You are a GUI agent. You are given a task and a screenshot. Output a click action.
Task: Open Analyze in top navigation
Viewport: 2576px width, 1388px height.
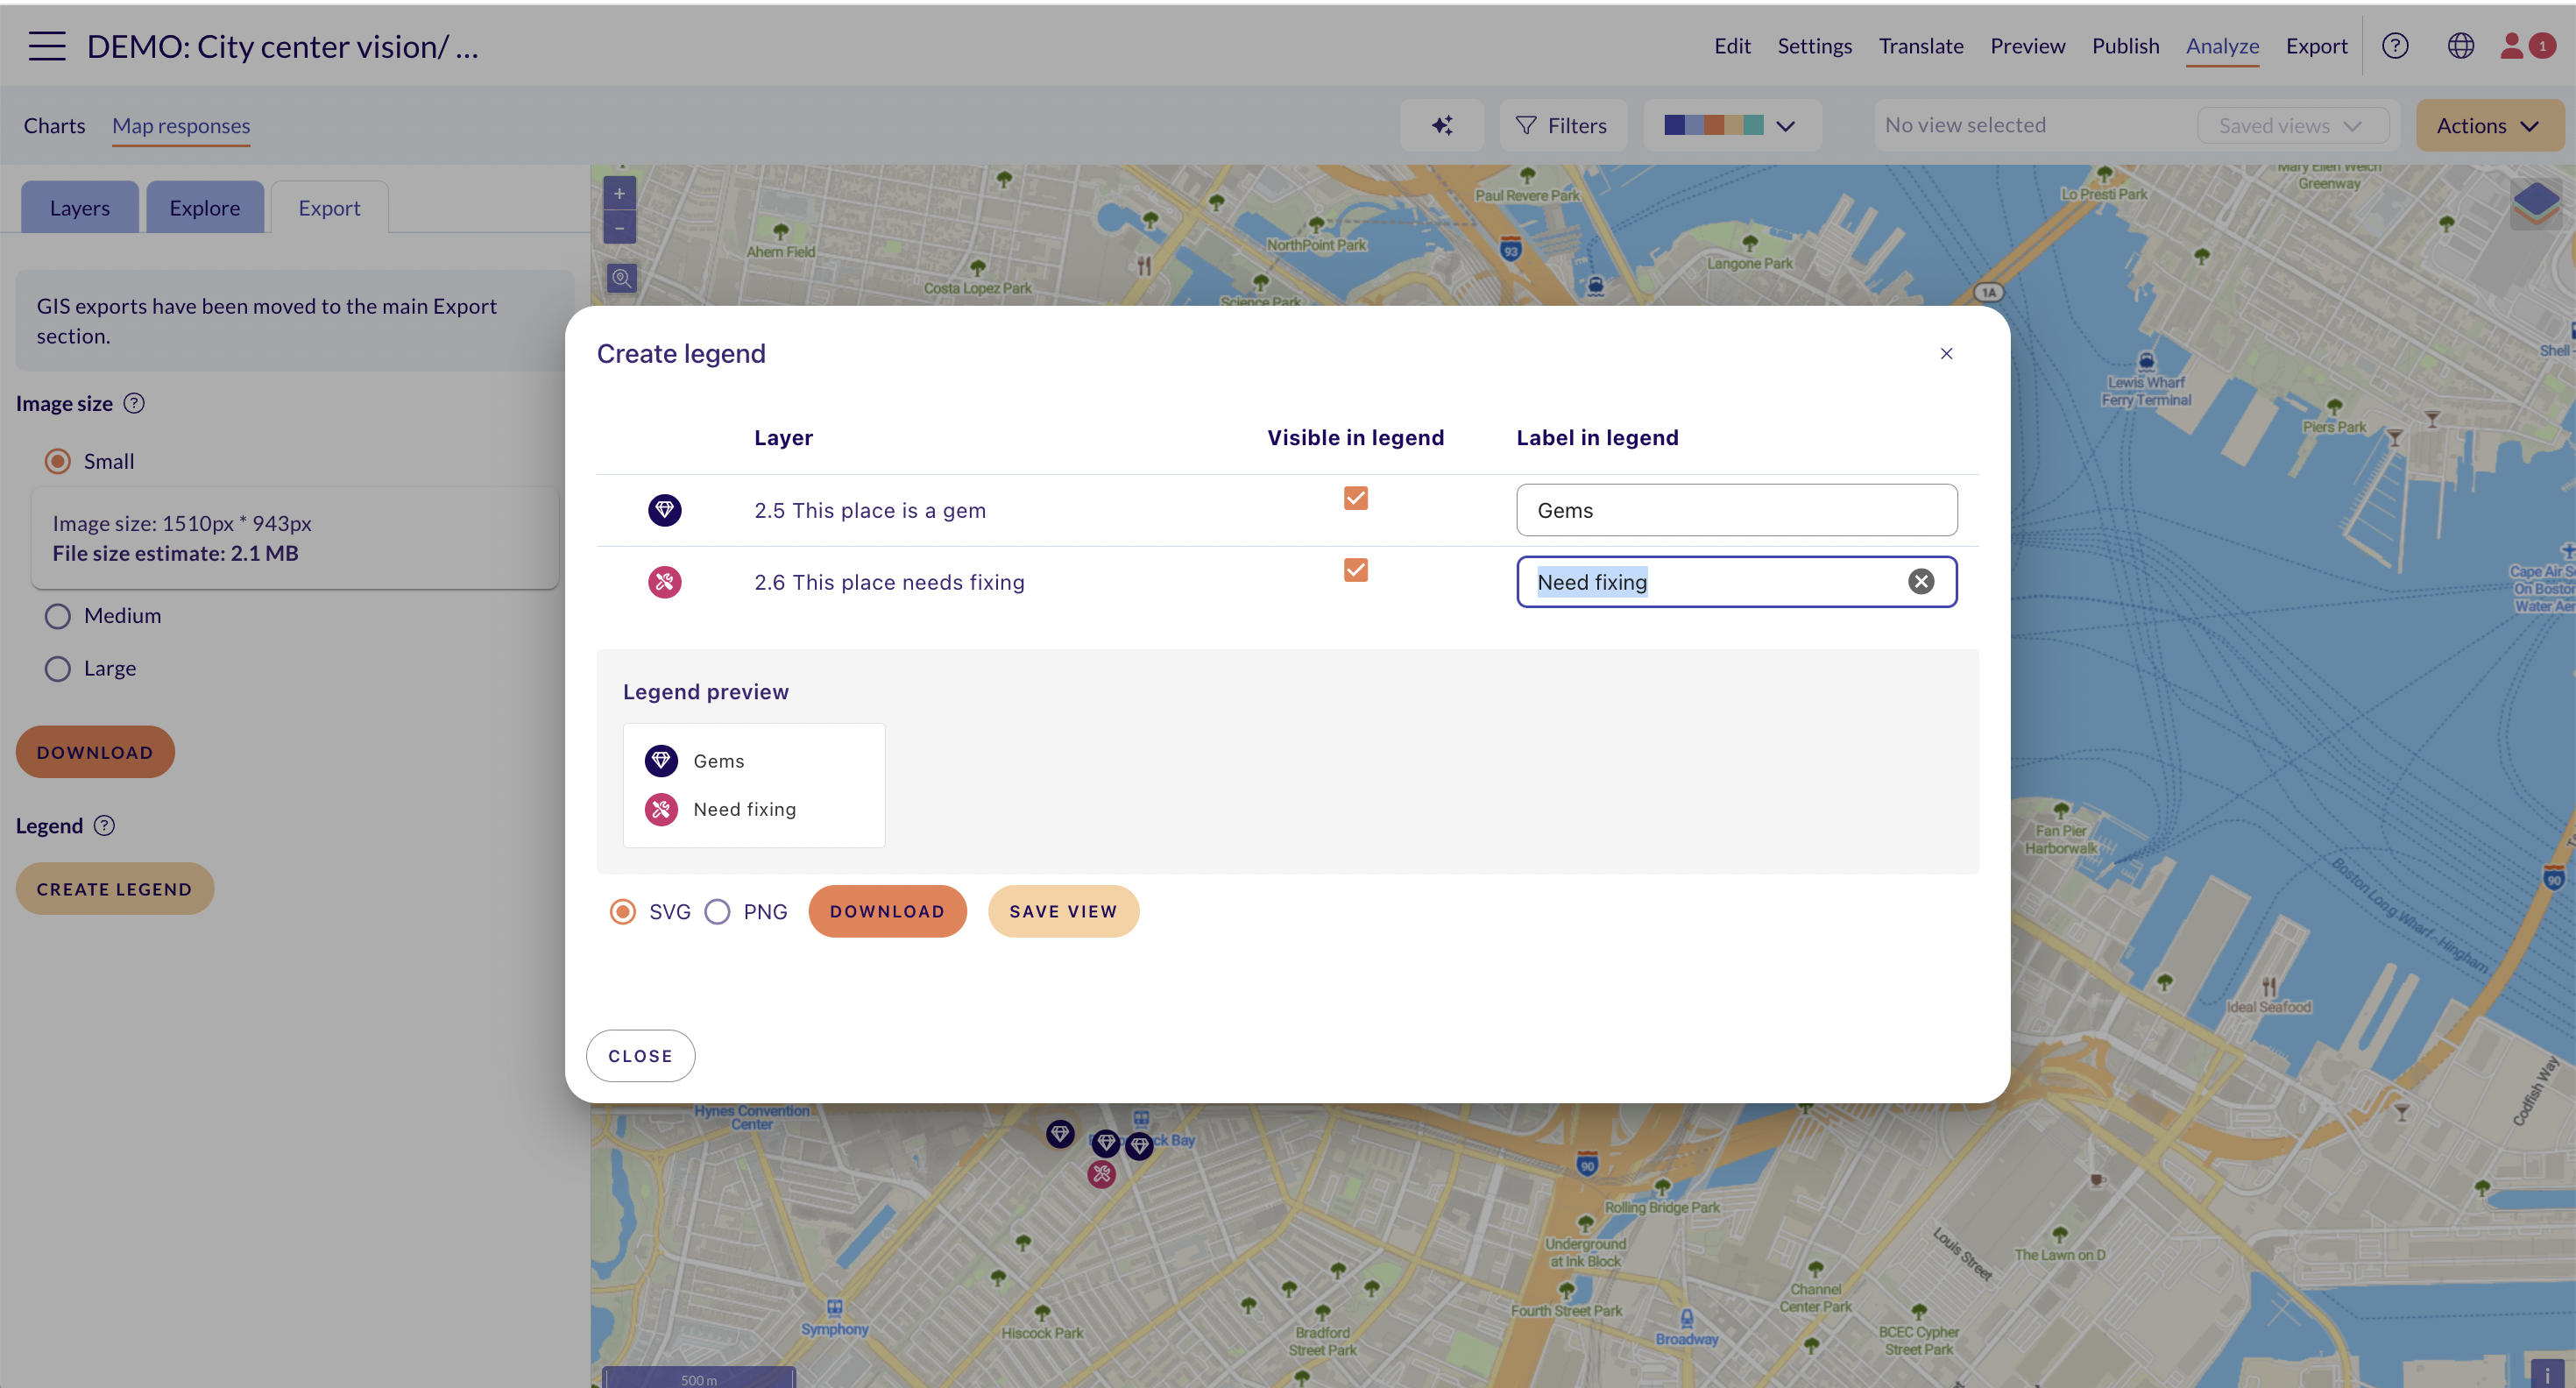point(2222,46)
